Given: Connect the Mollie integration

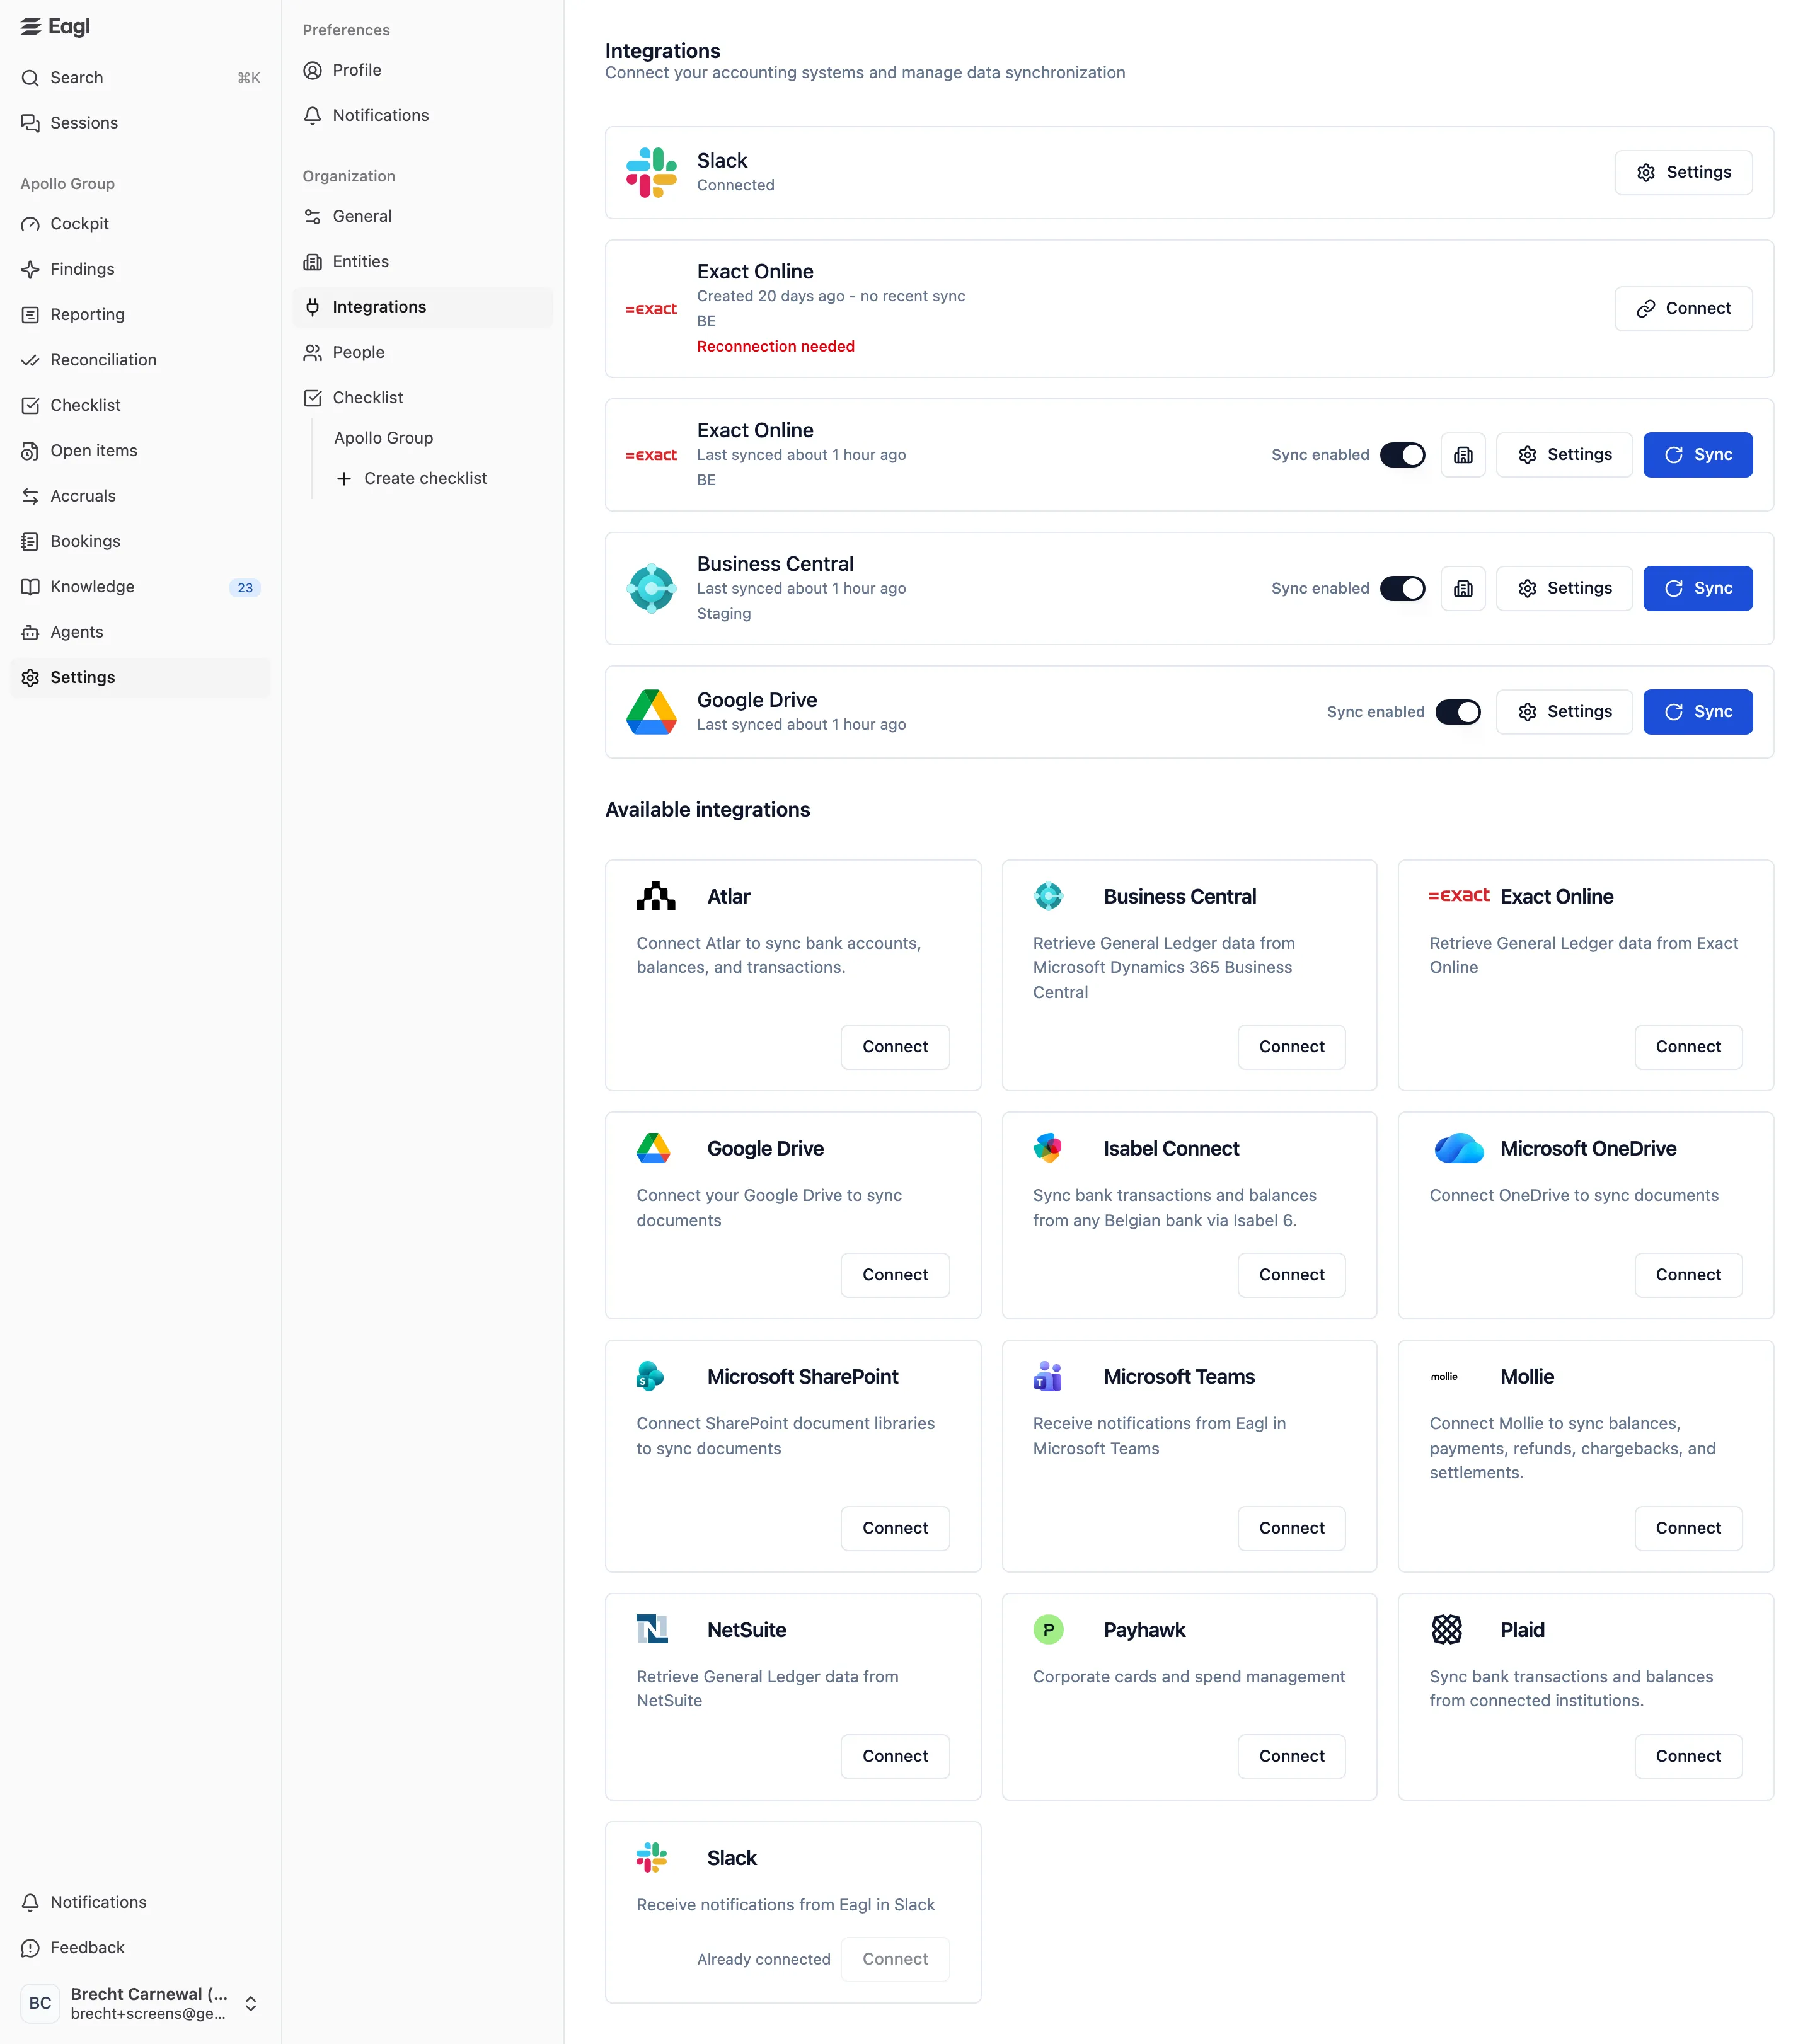Looking at the screenshot, I should point(1687,1528).
